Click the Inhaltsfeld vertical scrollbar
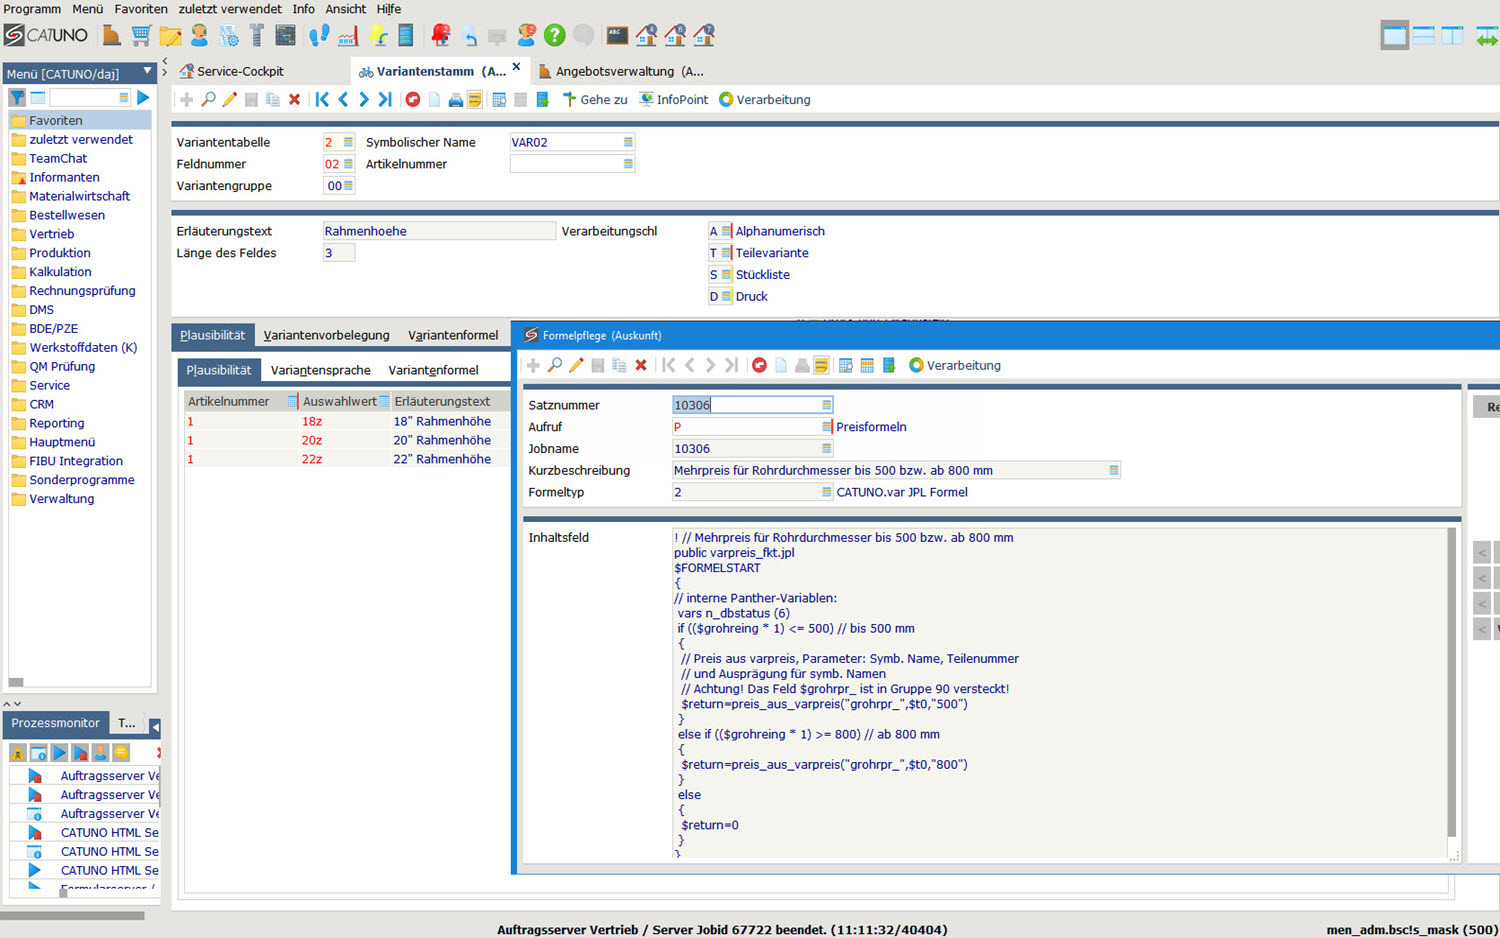This screenshot has width=1500, height=938. (x=1451, y=680)
